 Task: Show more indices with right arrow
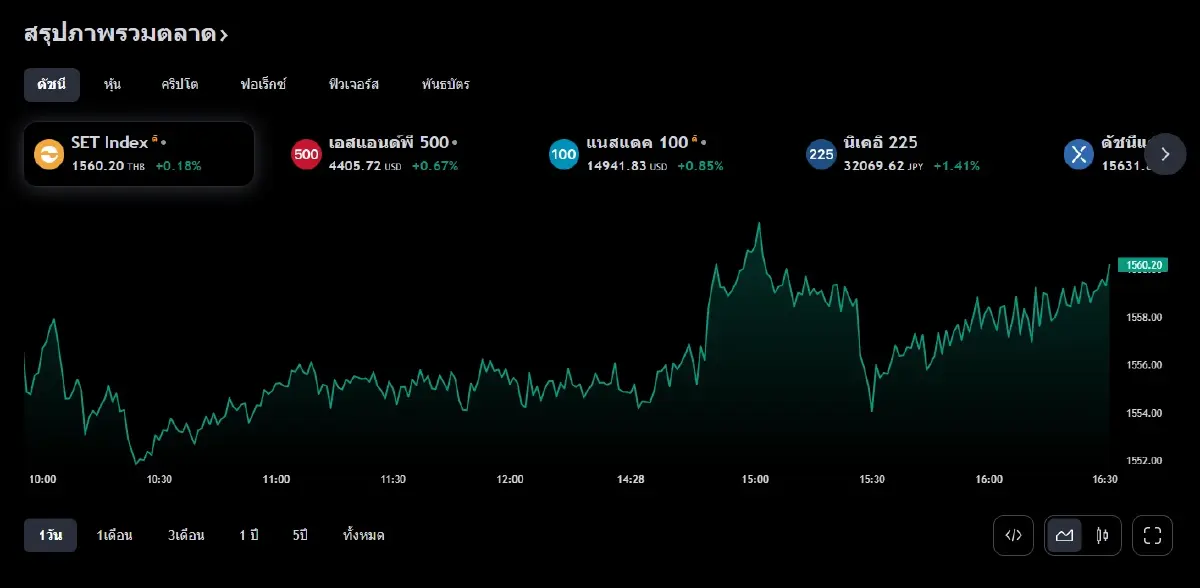[1165, 154]
